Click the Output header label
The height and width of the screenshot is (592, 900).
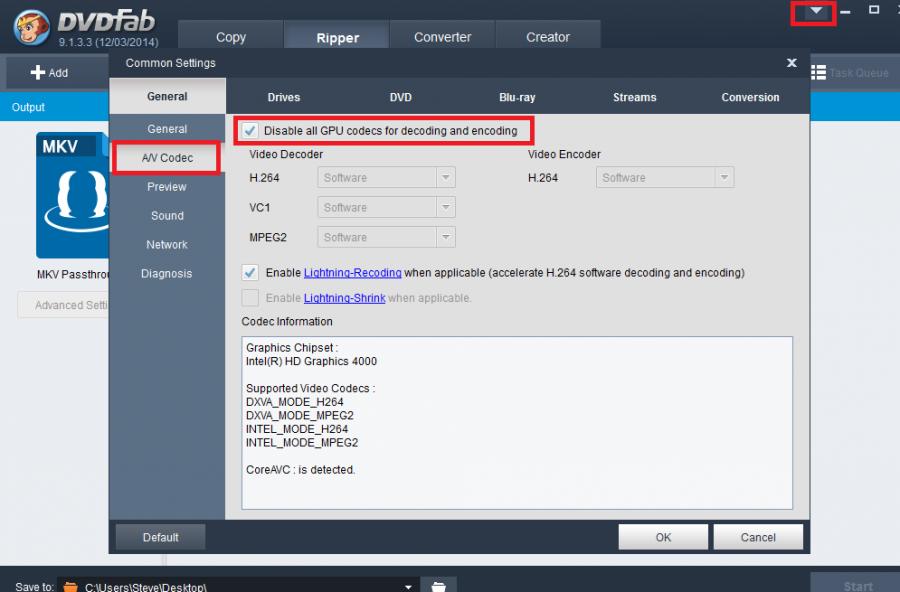coord(28,107)
